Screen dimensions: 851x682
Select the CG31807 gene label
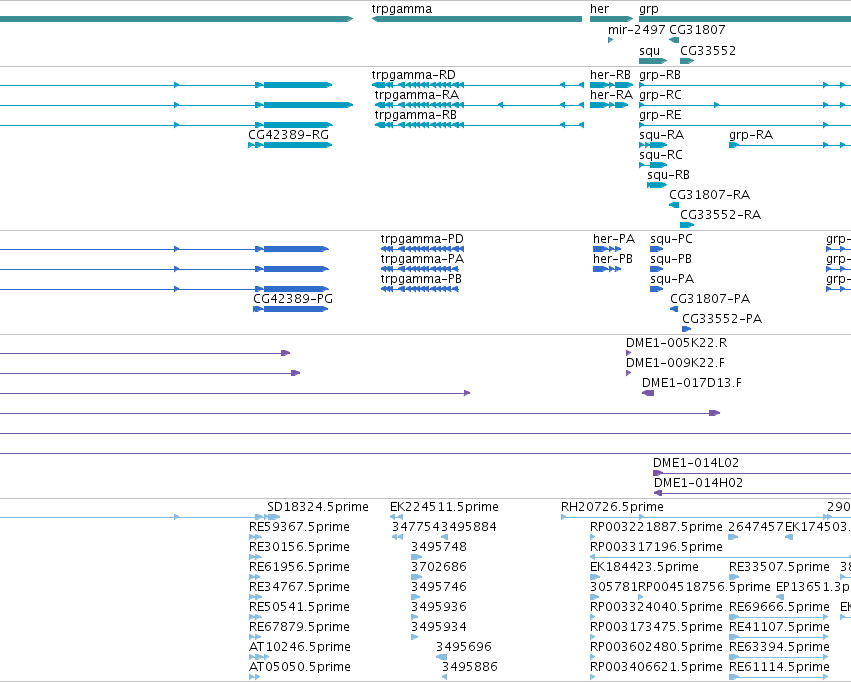click(x=697, y=30)
